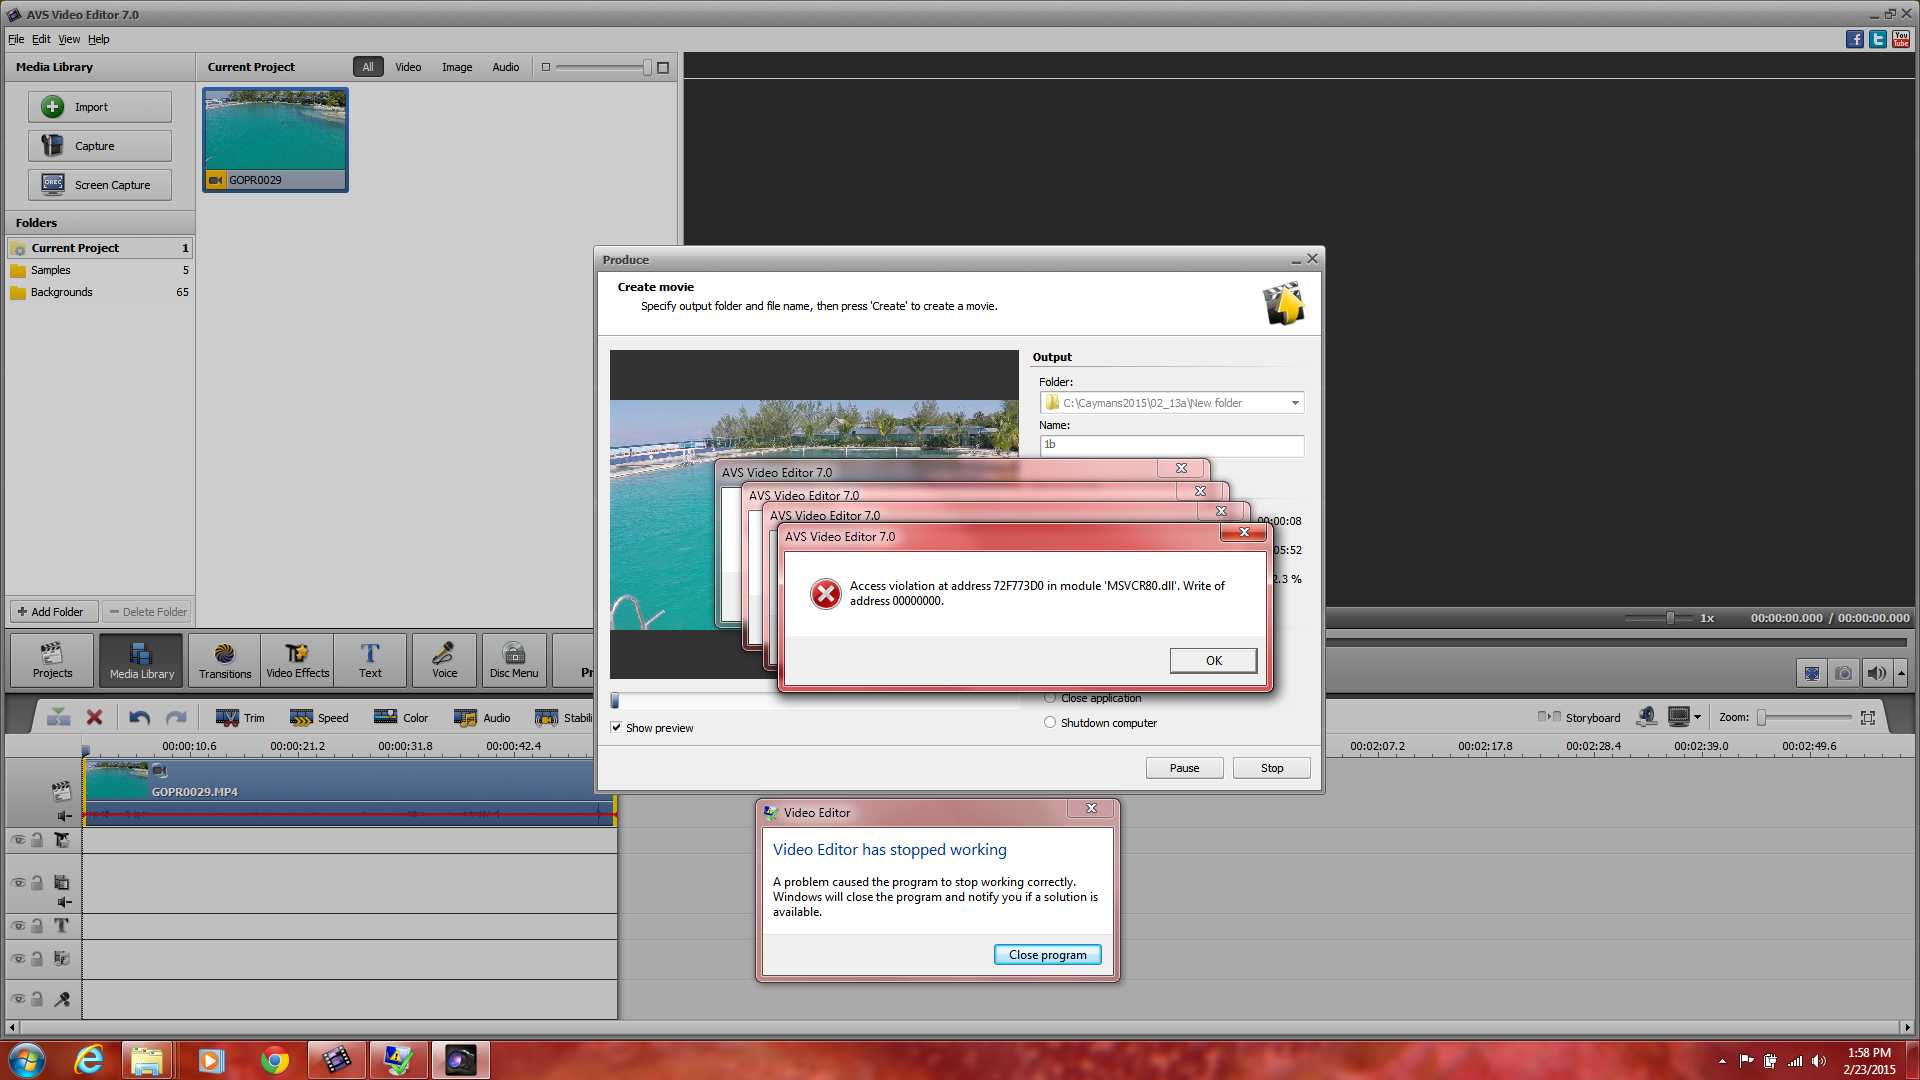1920x1080 pixels.
Task: Toggle visibility of the audio mix track
Action: [x=18, y=958]
